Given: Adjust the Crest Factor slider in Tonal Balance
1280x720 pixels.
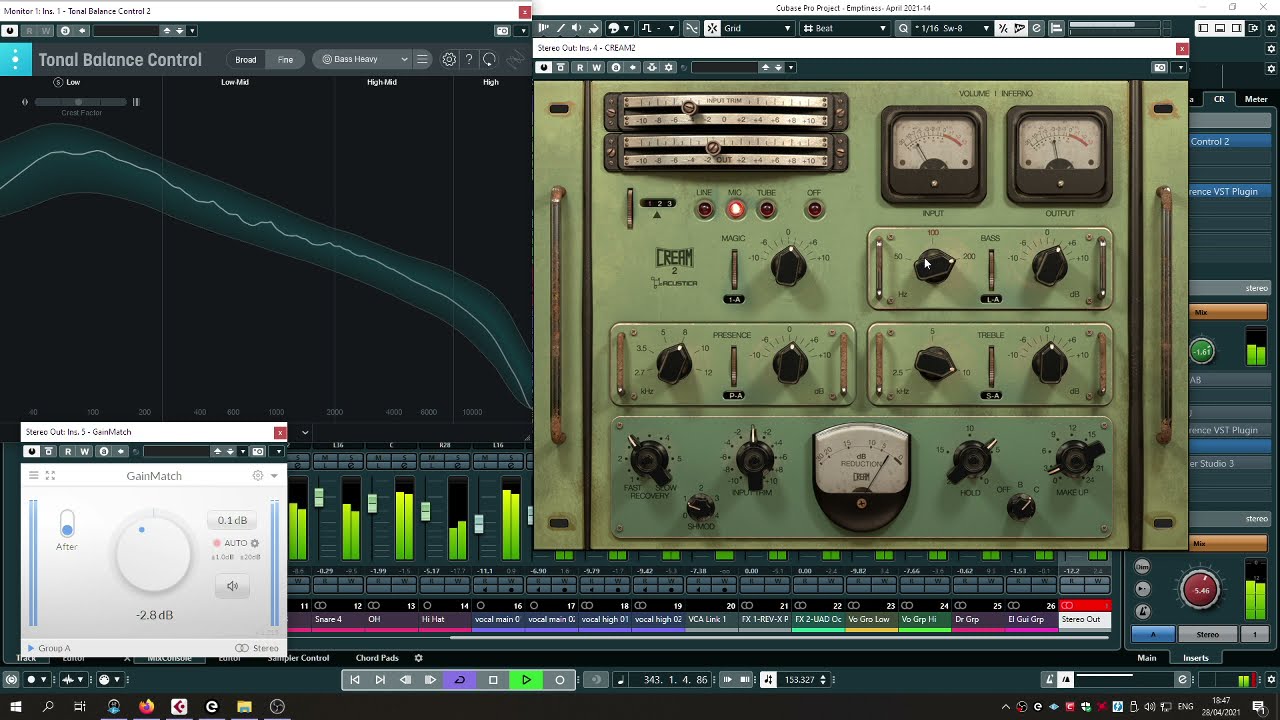Looking at the screenshot, I should point(82,102).
